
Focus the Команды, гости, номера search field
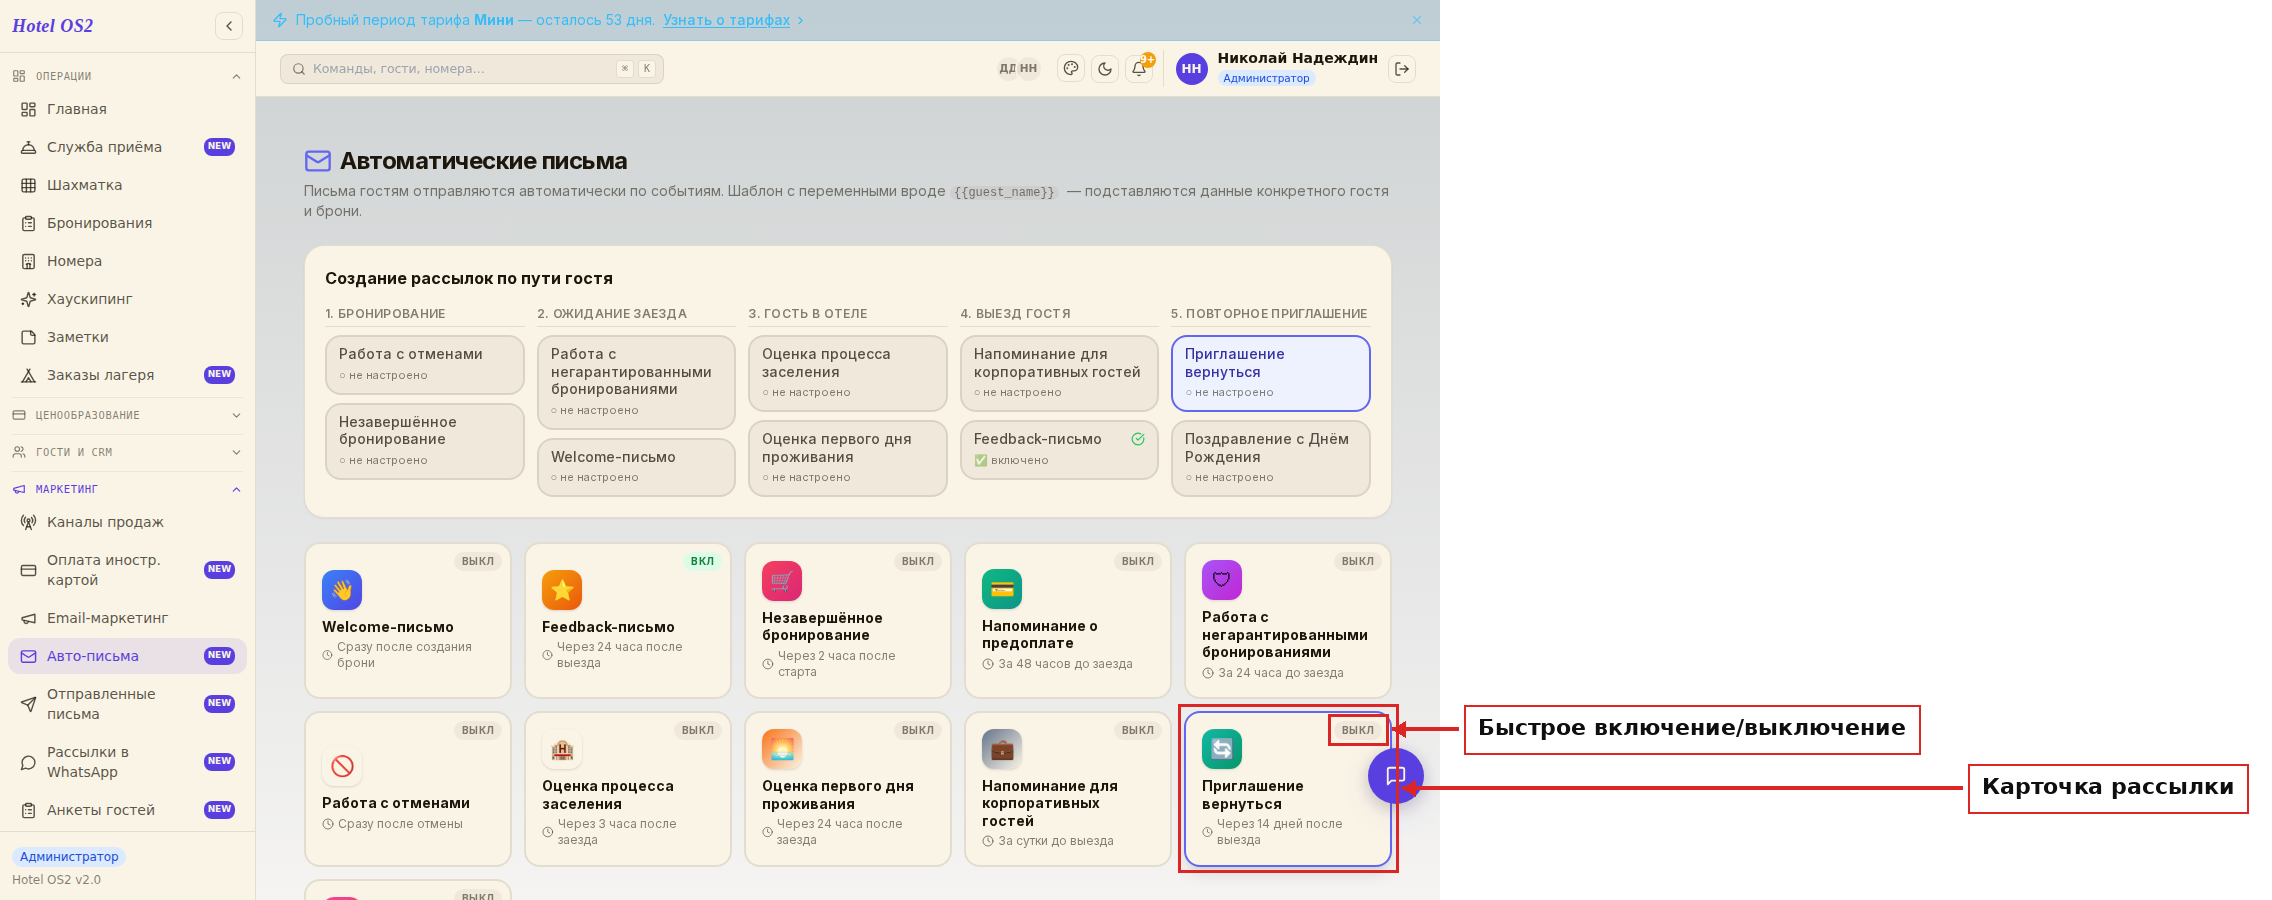[x=472, y=69]
